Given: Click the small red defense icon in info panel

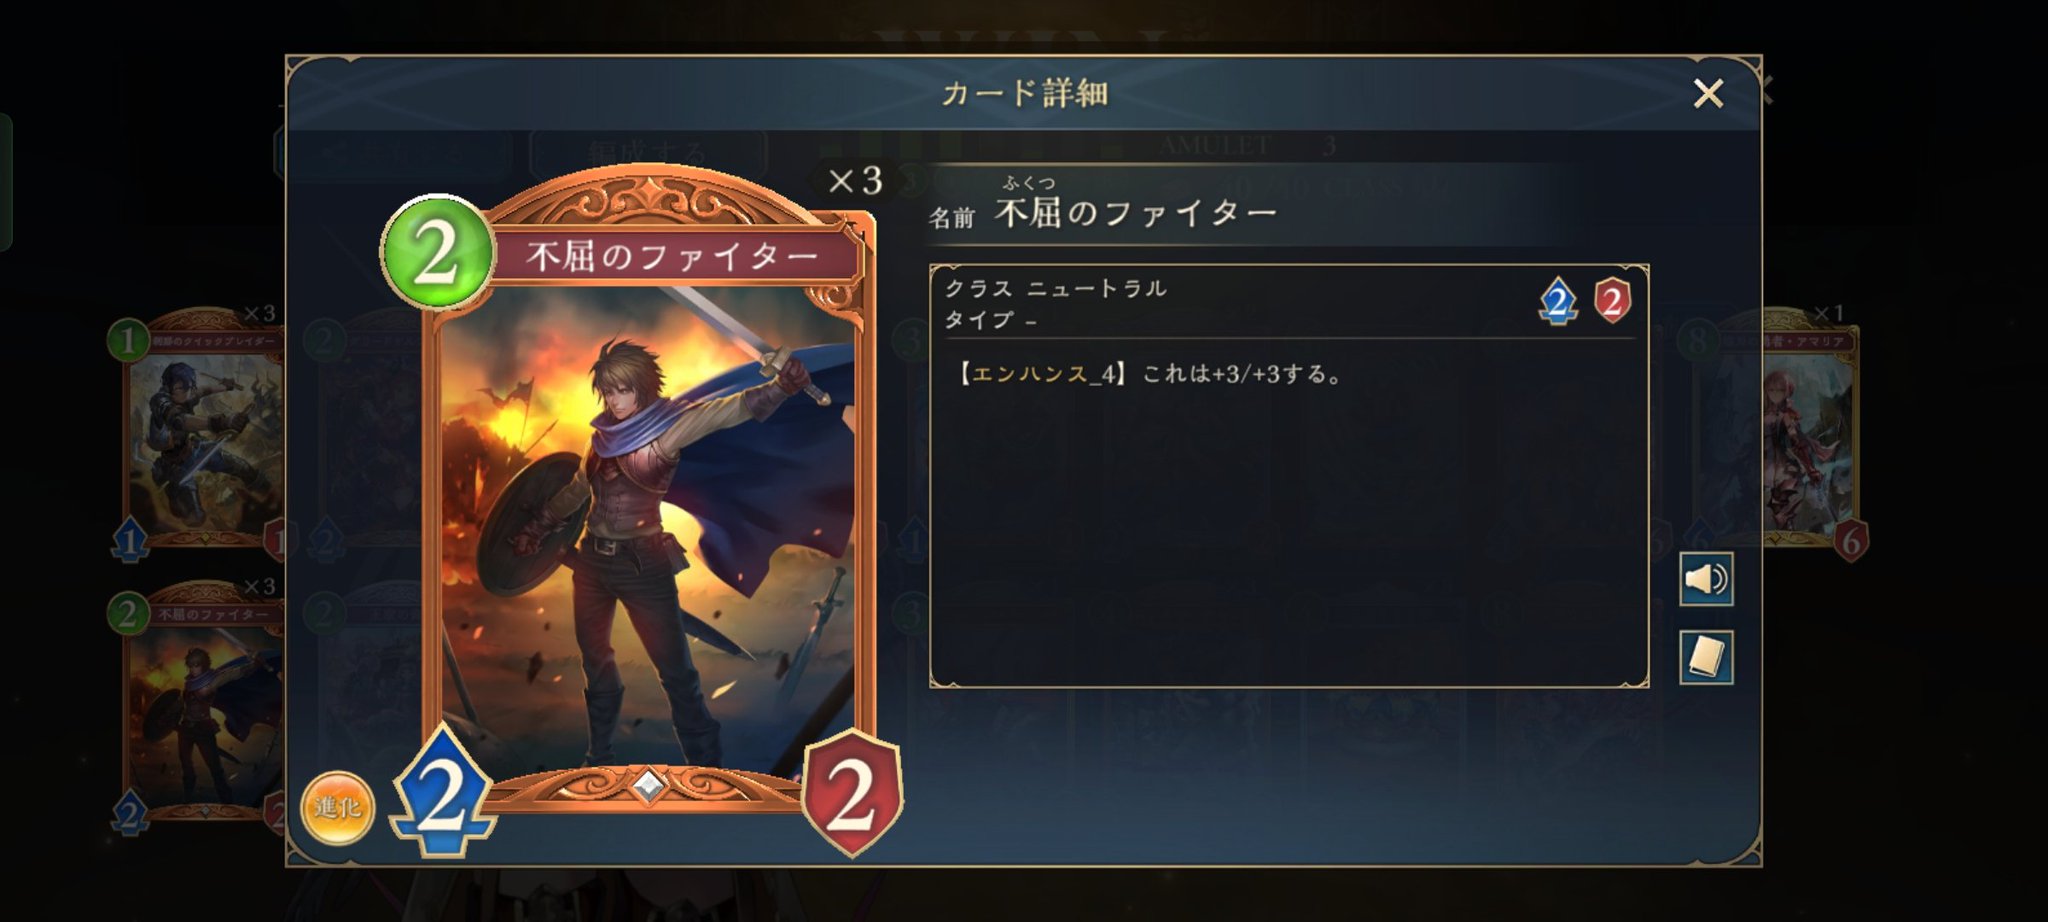Looking at the screenshot, I should (1612, 301).
